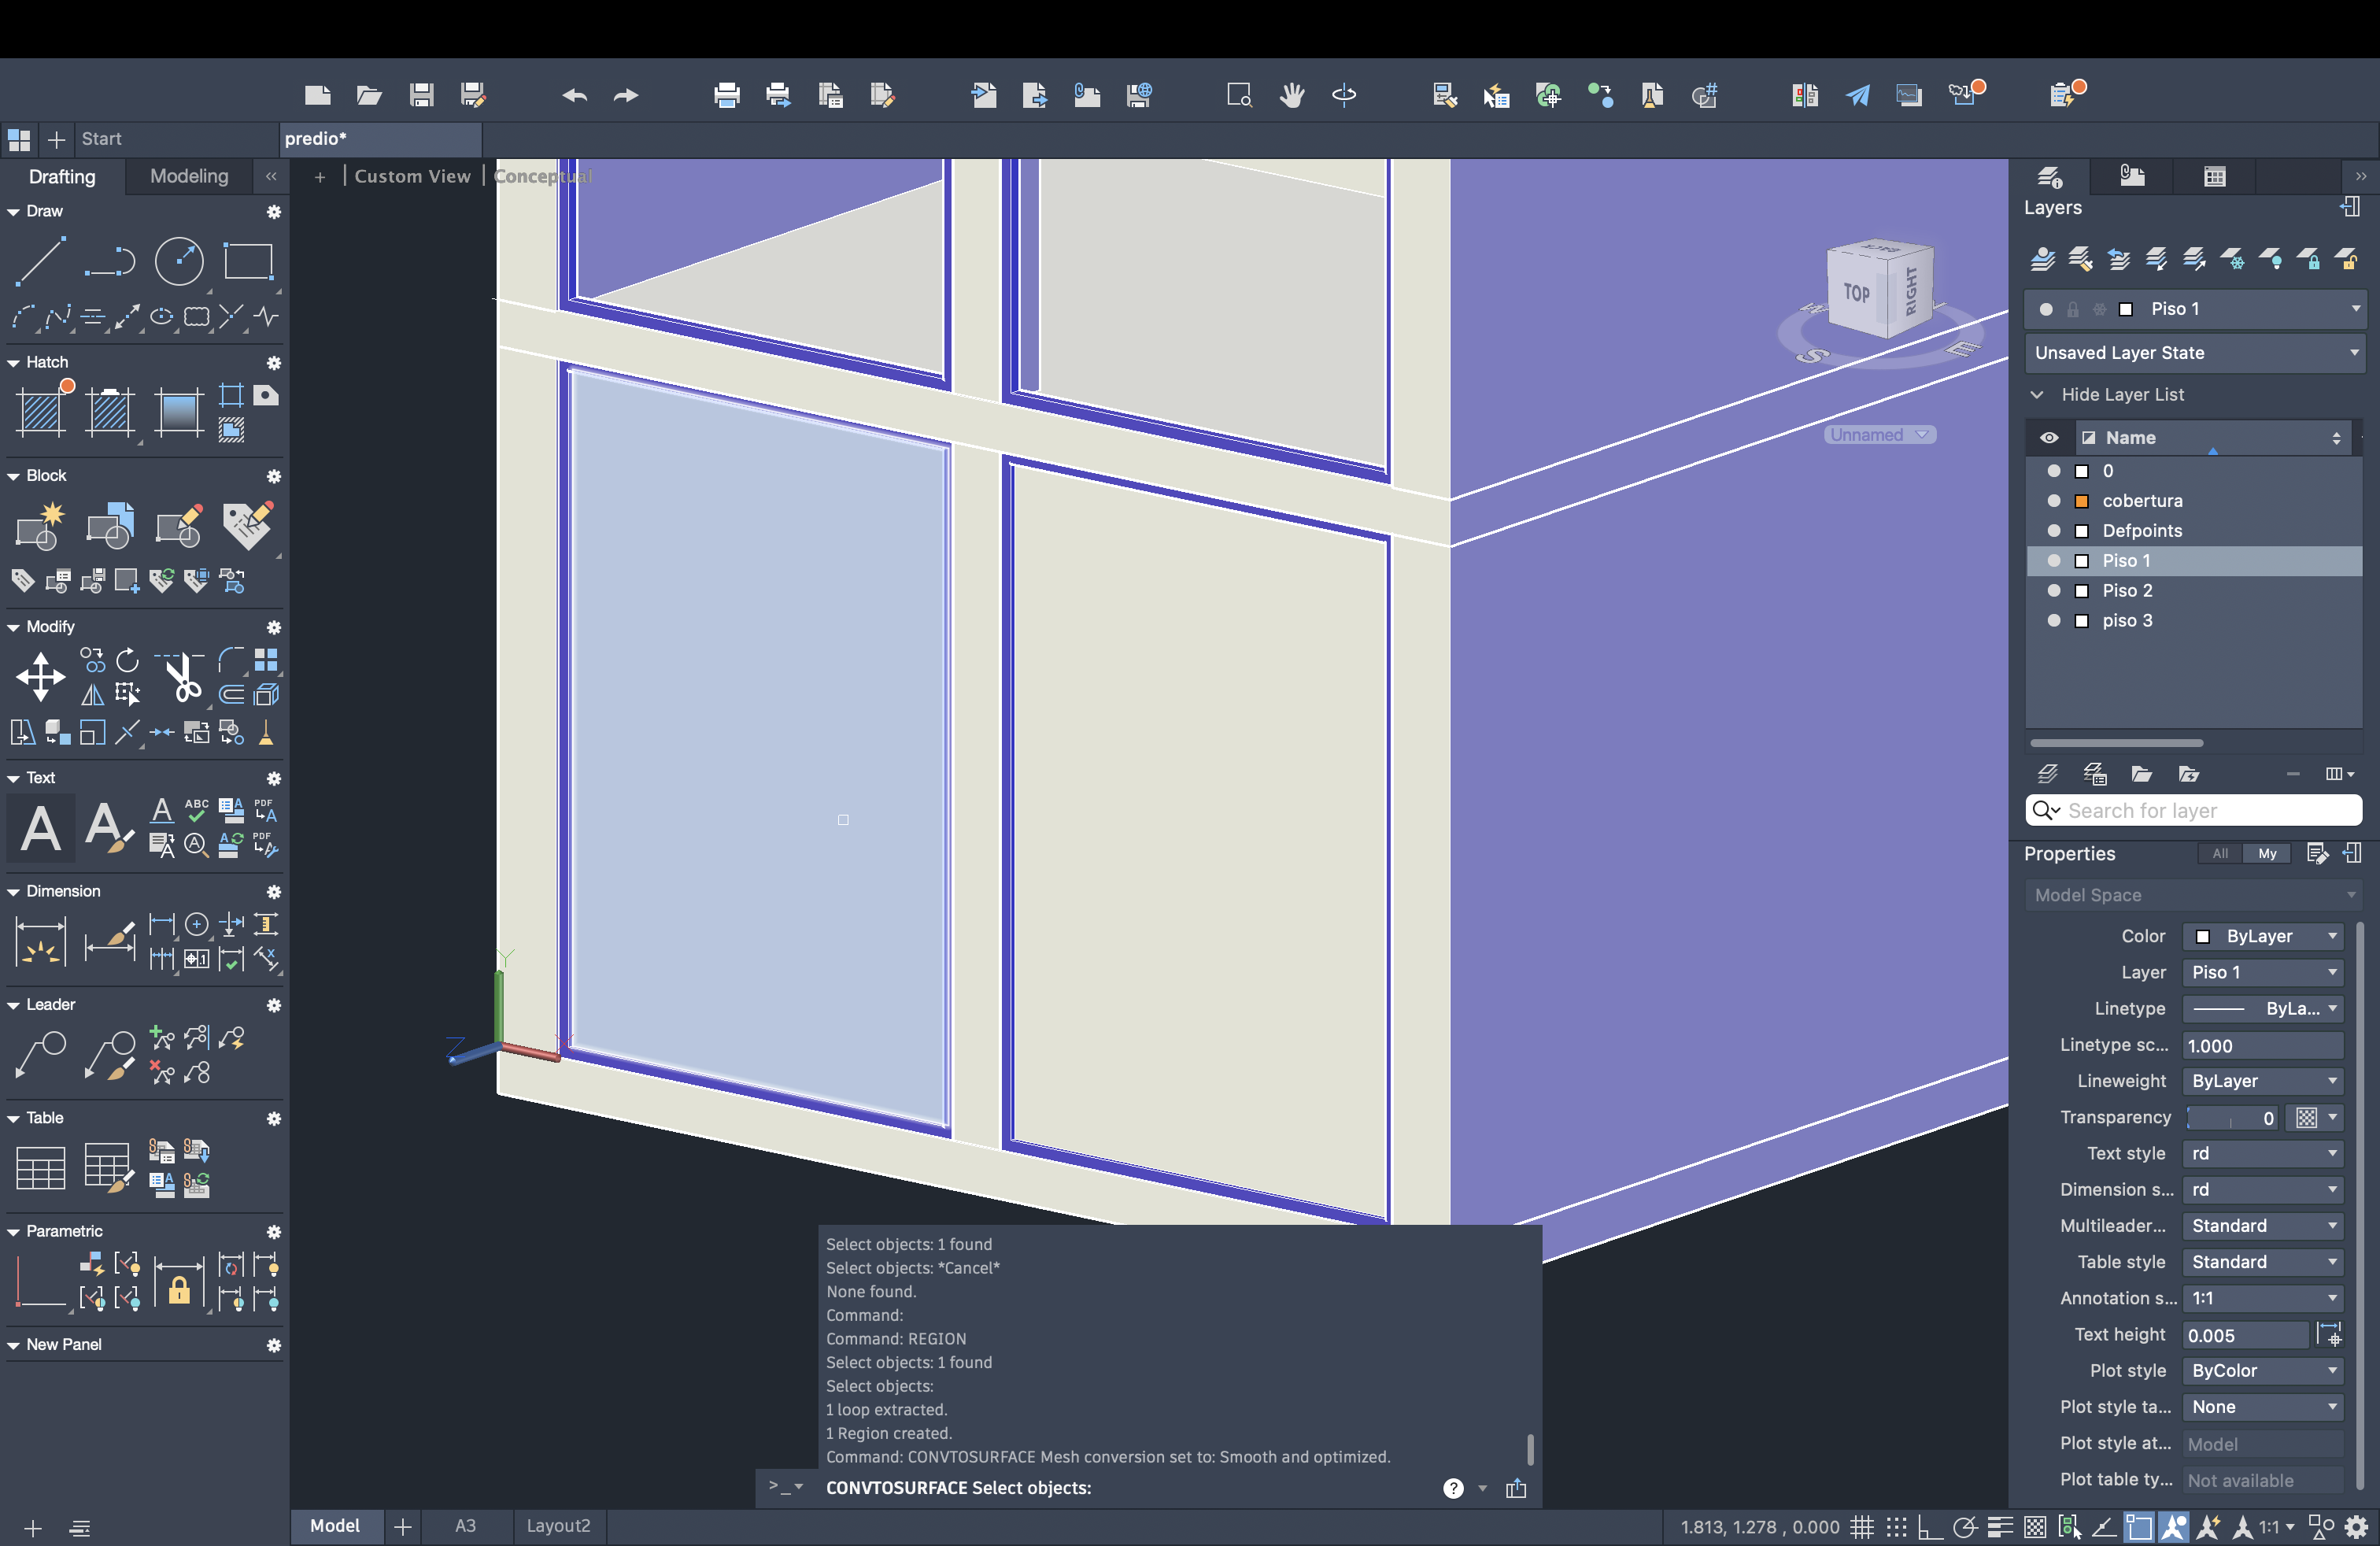
Task: Click the Multiline Text tool
Action: 41,828
